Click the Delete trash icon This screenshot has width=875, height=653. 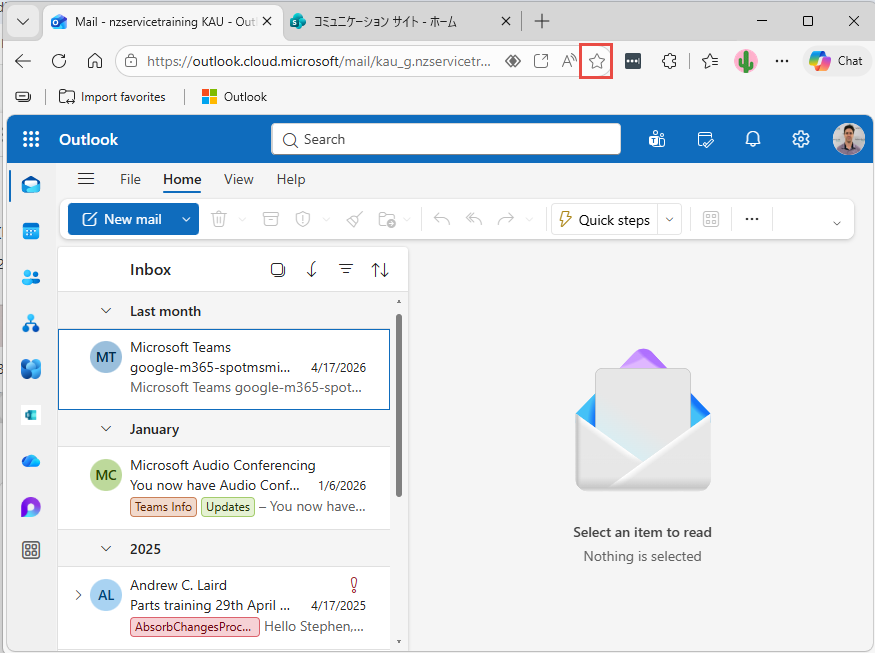219,219
